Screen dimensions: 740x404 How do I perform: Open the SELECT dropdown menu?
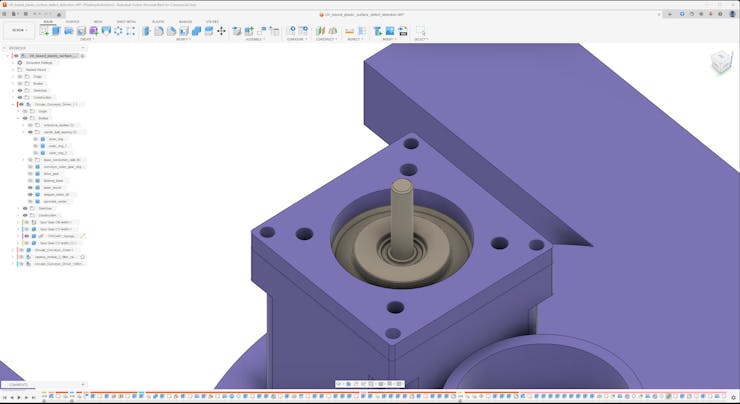click(x=421, y=39)
